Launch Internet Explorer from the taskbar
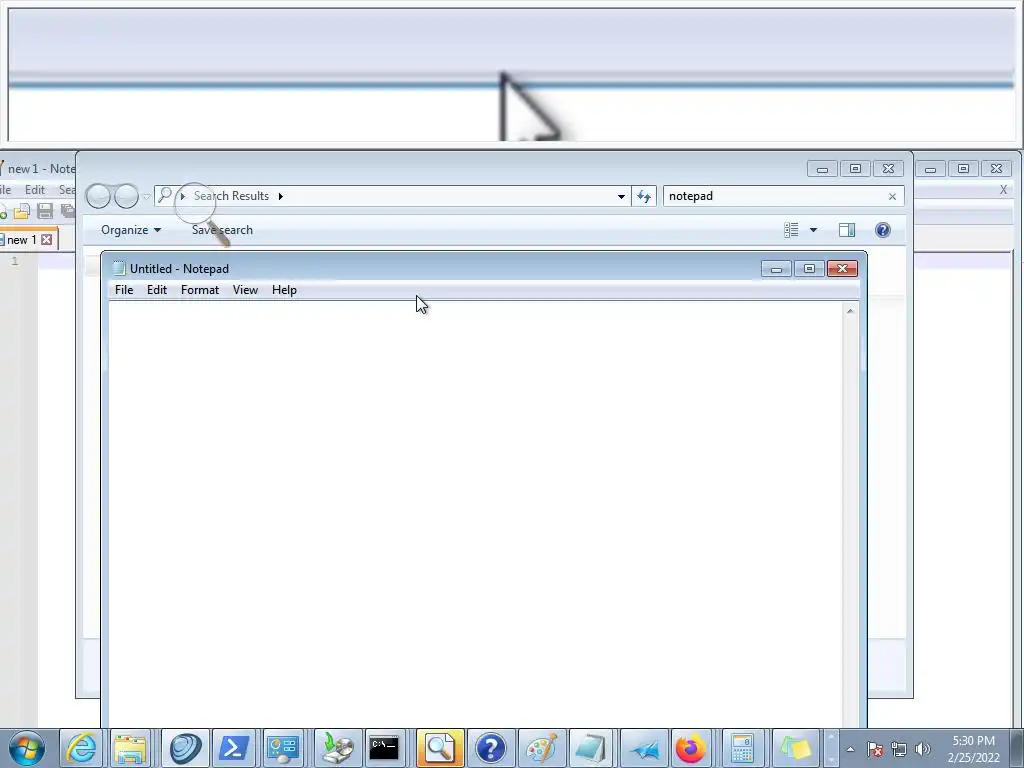This screenshot has height=768, width=1024. coord(81,748)
